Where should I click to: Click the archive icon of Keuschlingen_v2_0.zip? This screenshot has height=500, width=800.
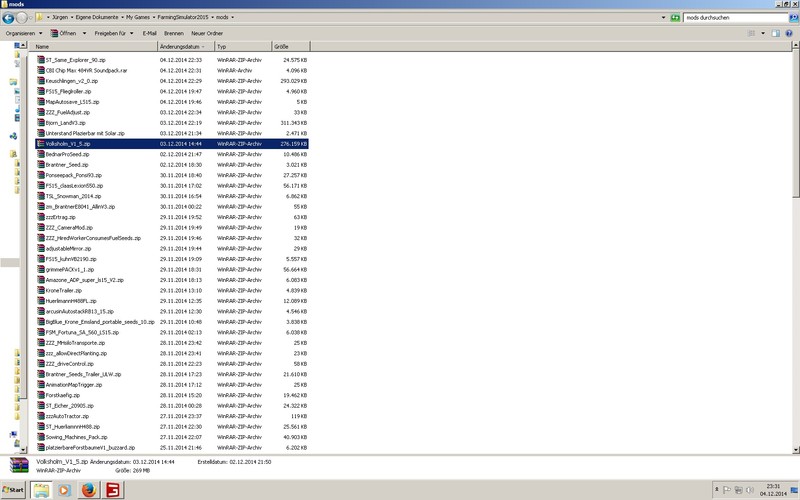pos(41,81)
